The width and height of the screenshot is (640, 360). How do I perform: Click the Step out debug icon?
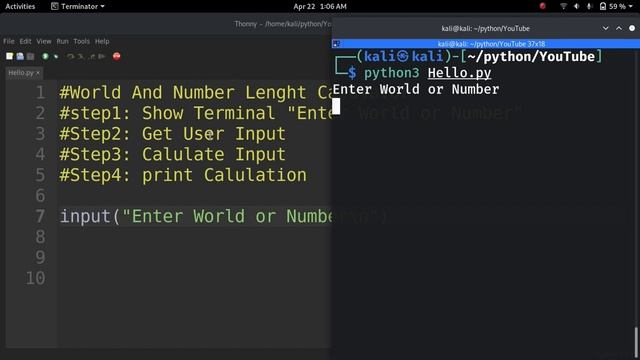point(92,56)
